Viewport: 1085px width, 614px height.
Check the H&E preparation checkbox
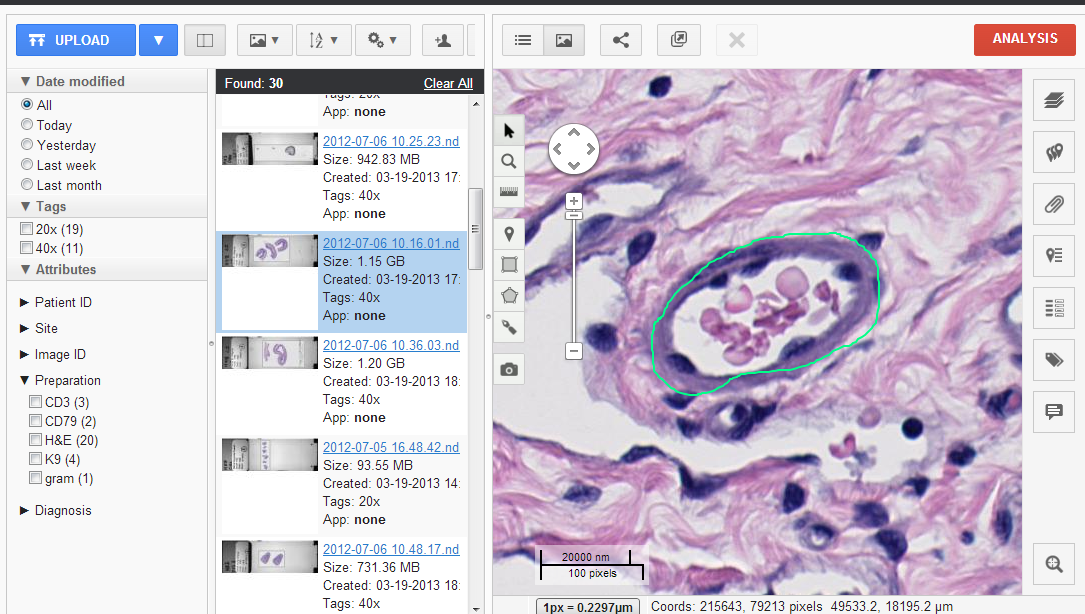[36, 440]
